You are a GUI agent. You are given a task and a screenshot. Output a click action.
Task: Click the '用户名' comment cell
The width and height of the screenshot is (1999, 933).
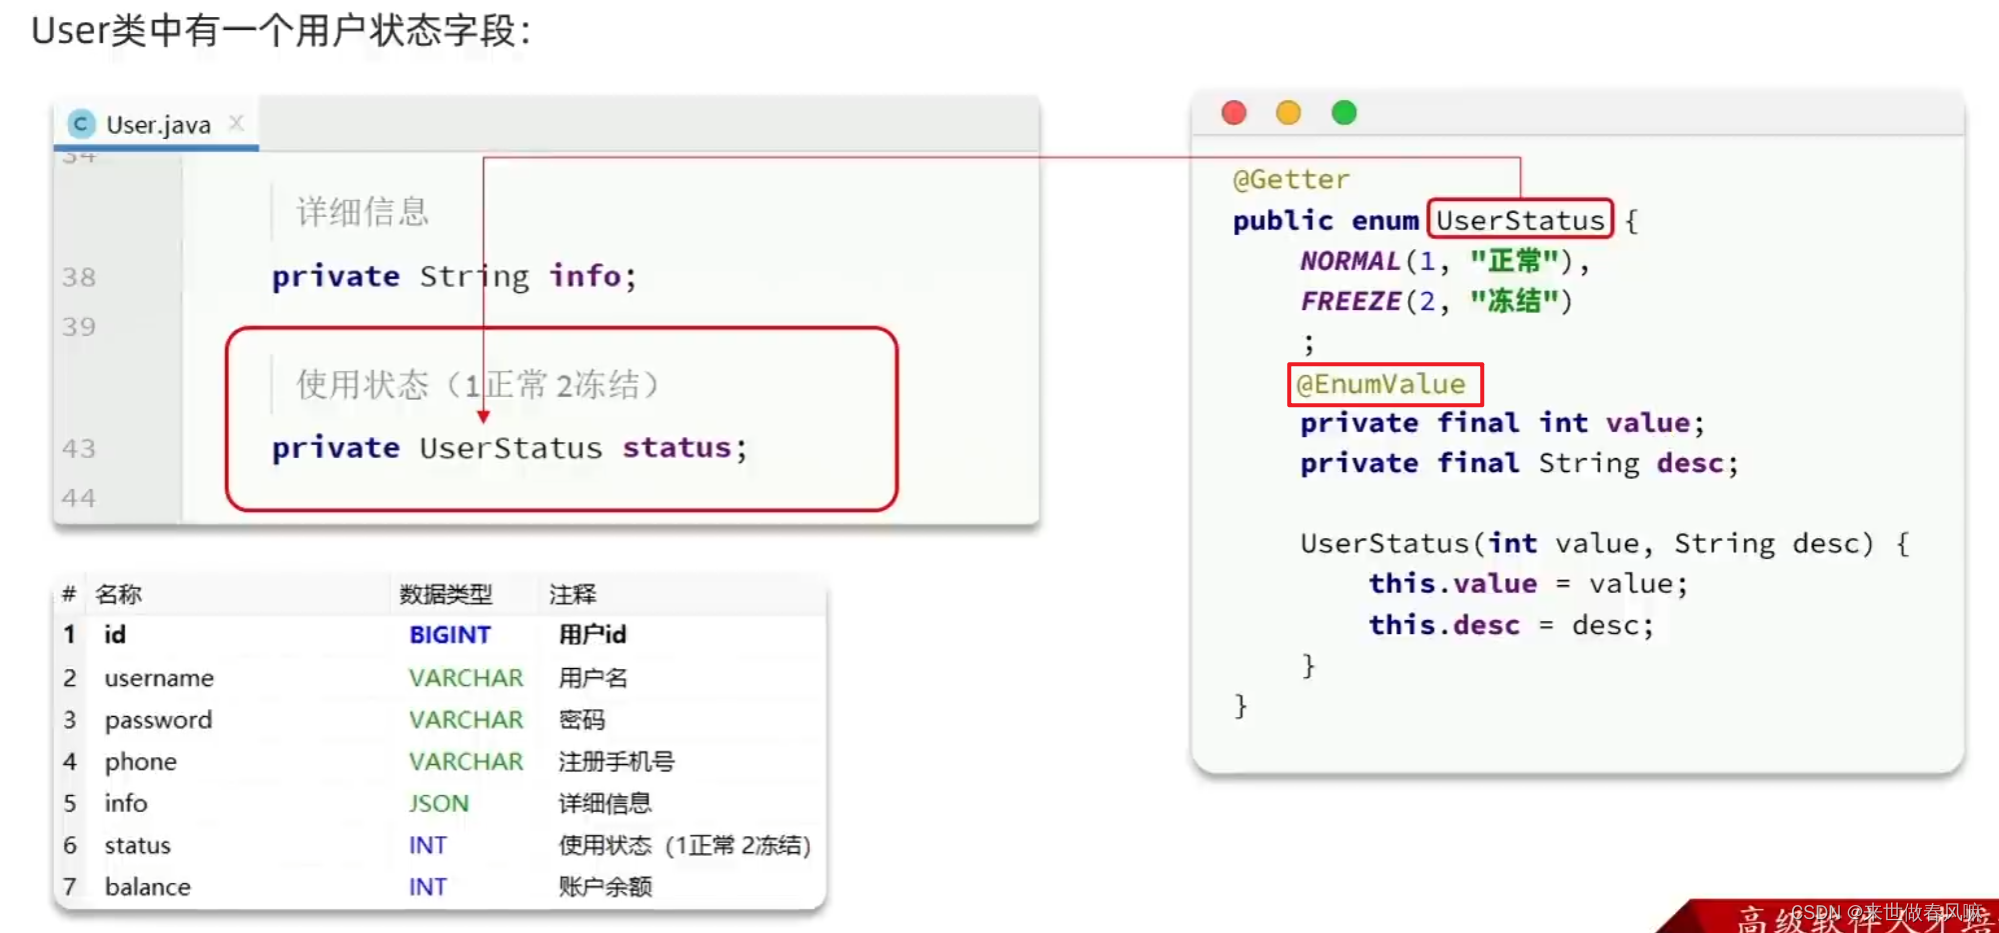pos(593,678)
